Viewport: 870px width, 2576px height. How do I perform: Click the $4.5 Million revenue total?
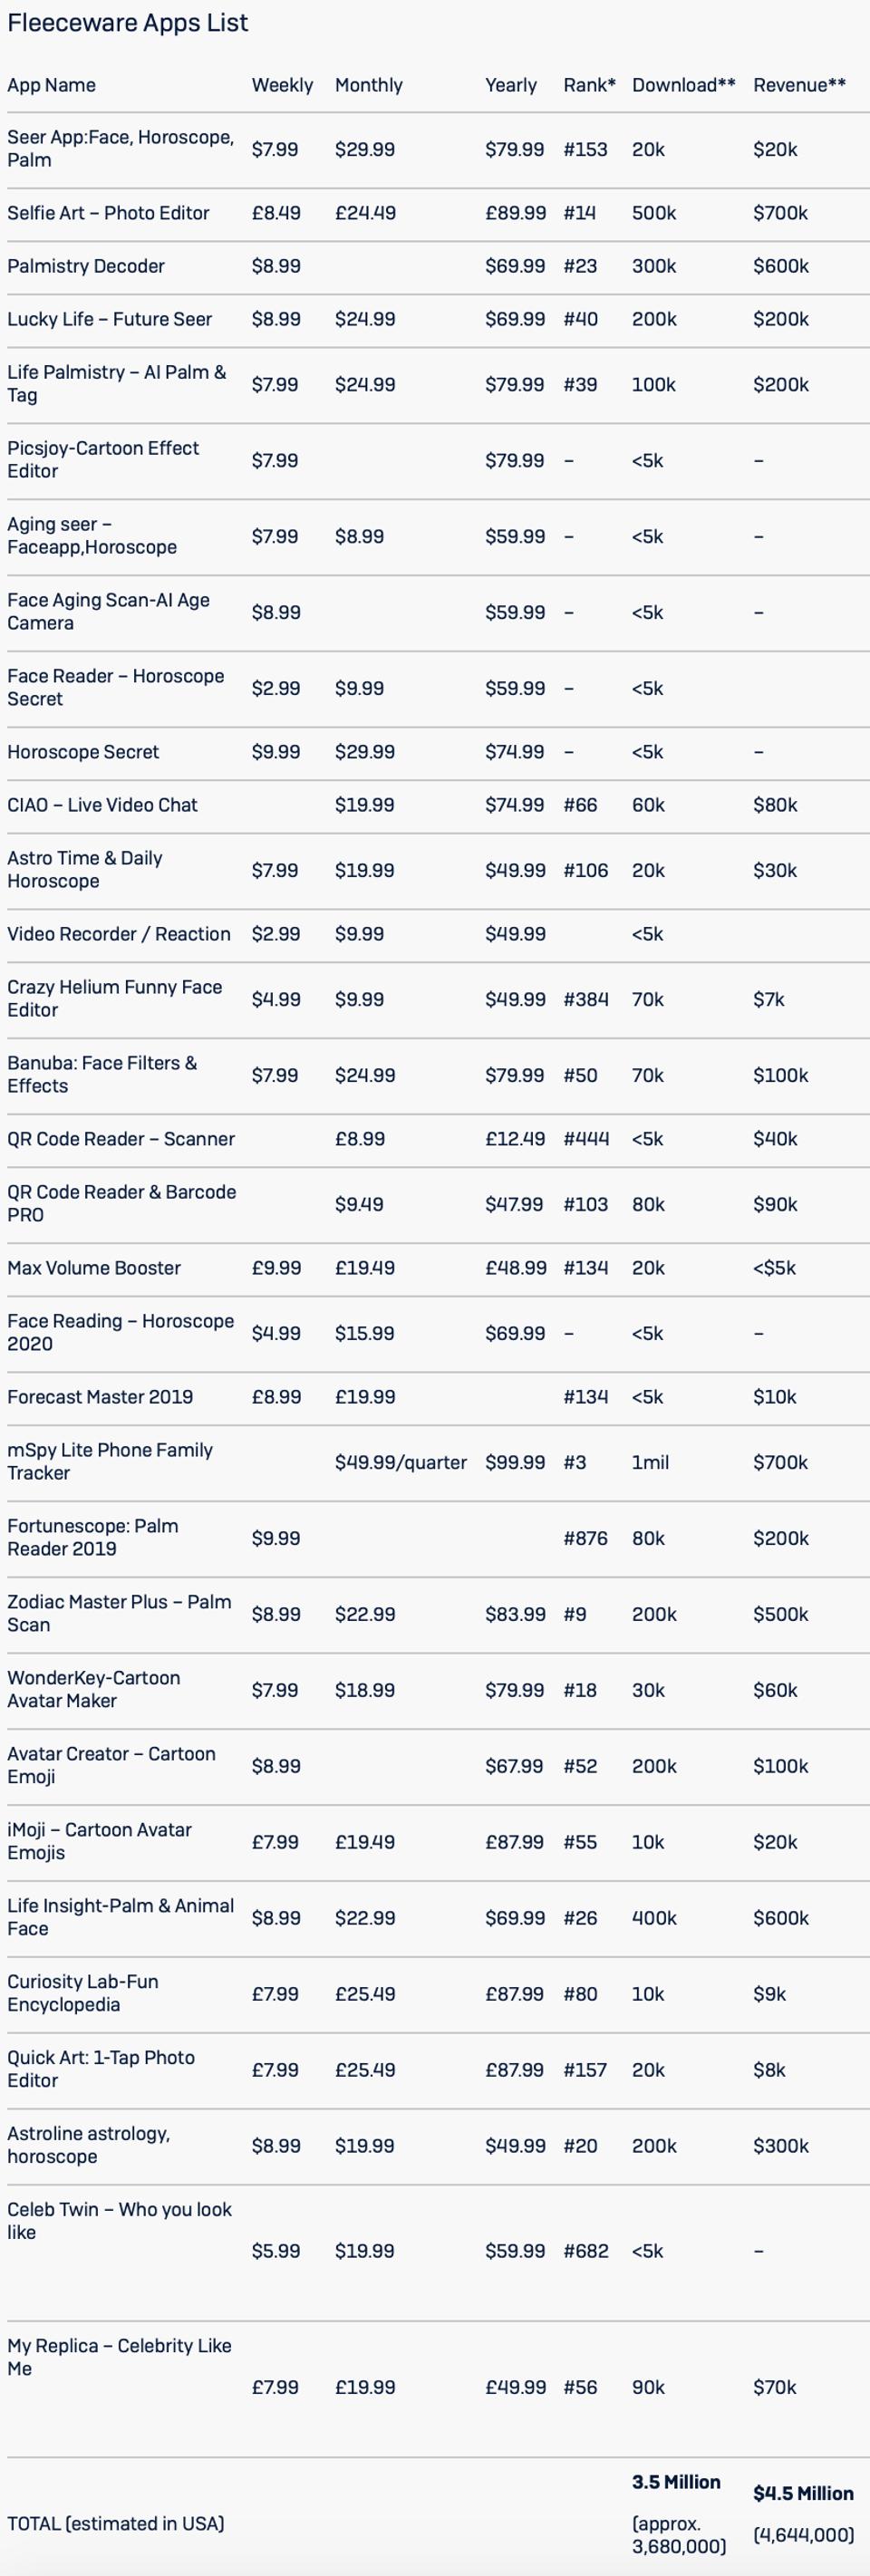tap(803, 2493)
